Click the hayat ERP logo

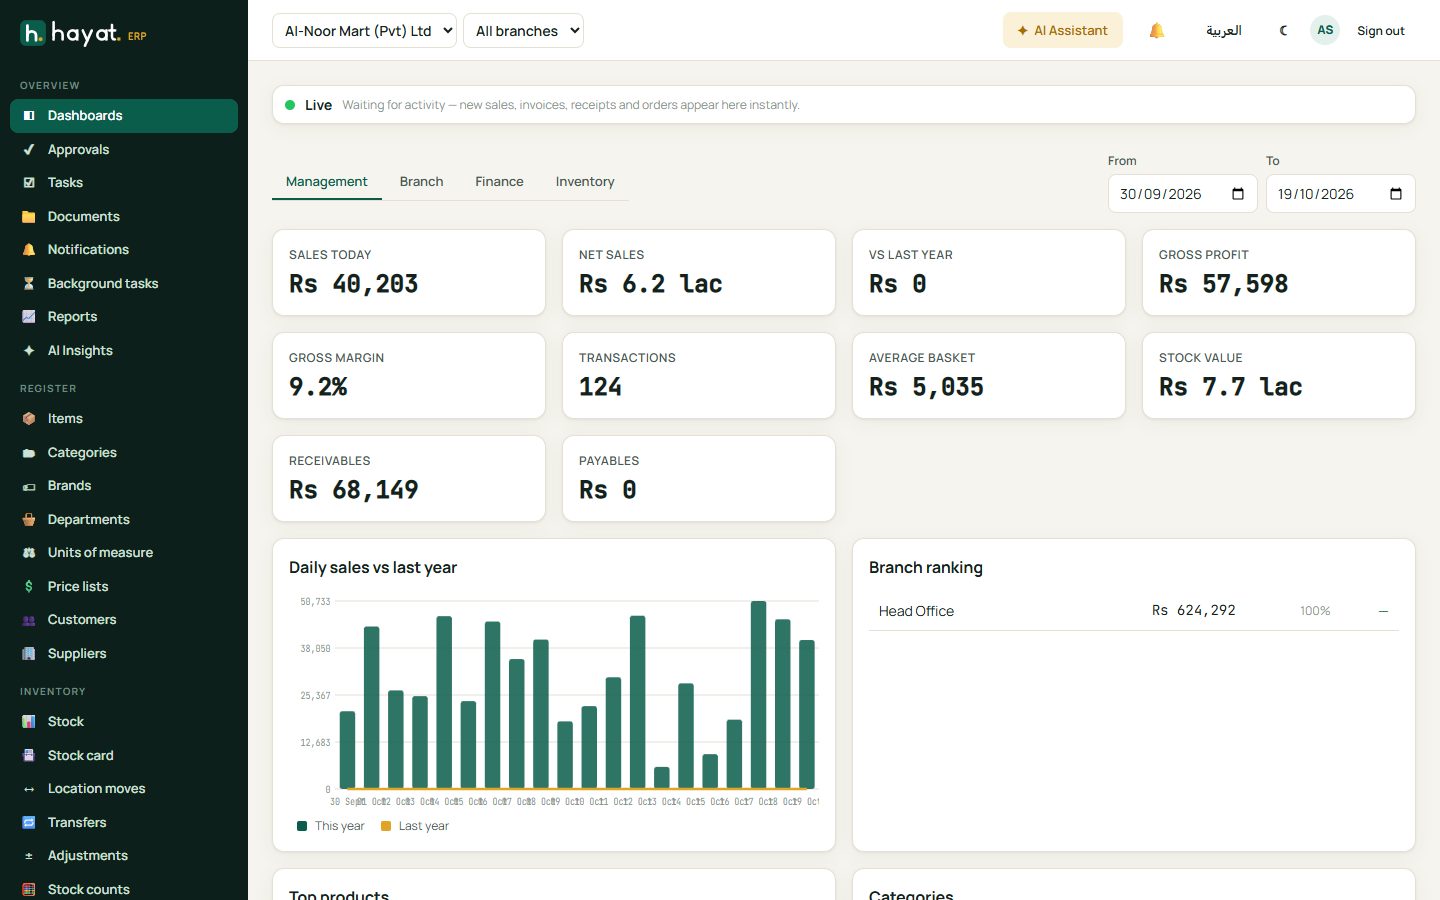(84, 34)
